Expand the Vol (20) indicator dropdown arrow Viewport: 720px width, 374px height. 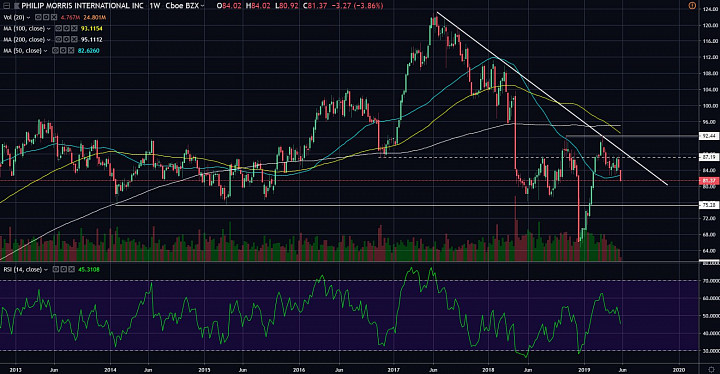[x=28, y=17]
